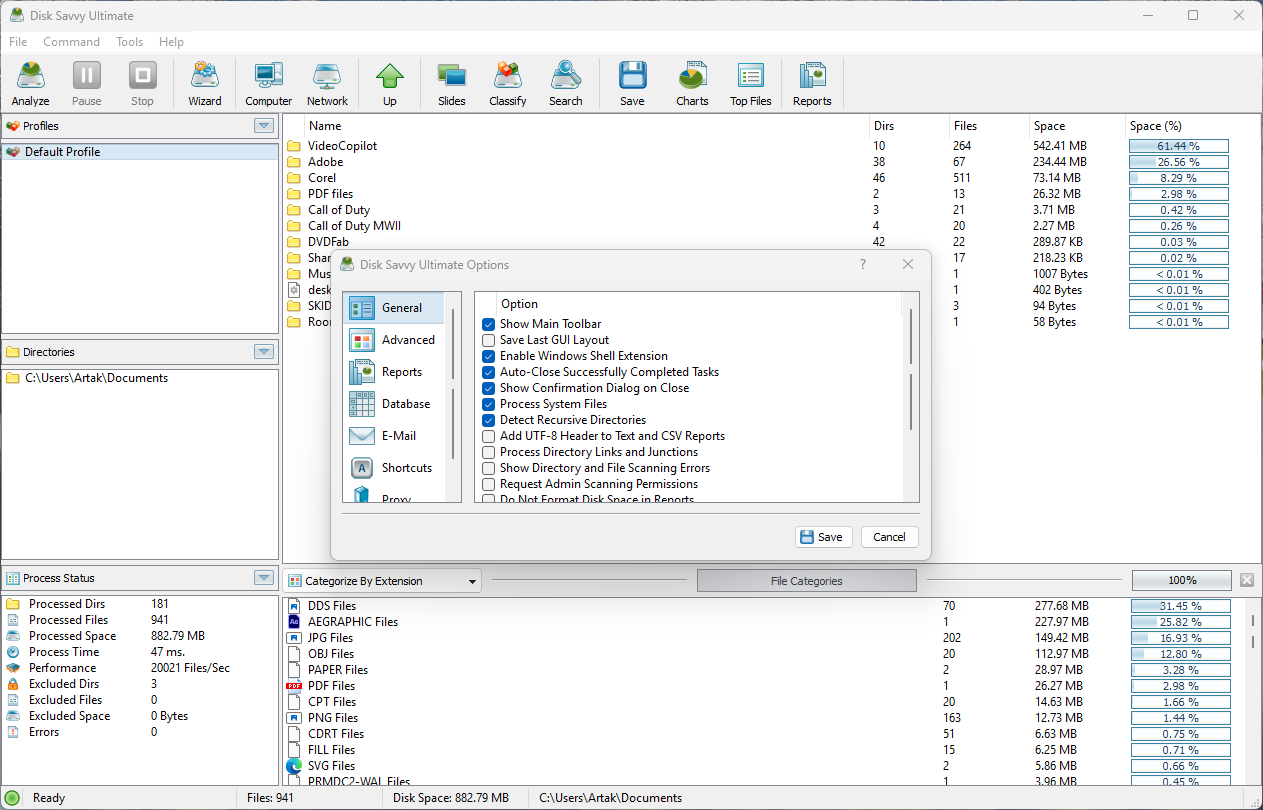Open the Tools menu
This screenshot has height=810, width=1263.
(x=129, y=42)
